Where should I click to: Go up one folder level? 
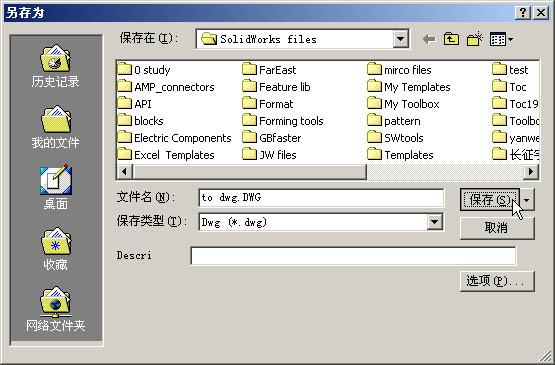click(451, 39)
